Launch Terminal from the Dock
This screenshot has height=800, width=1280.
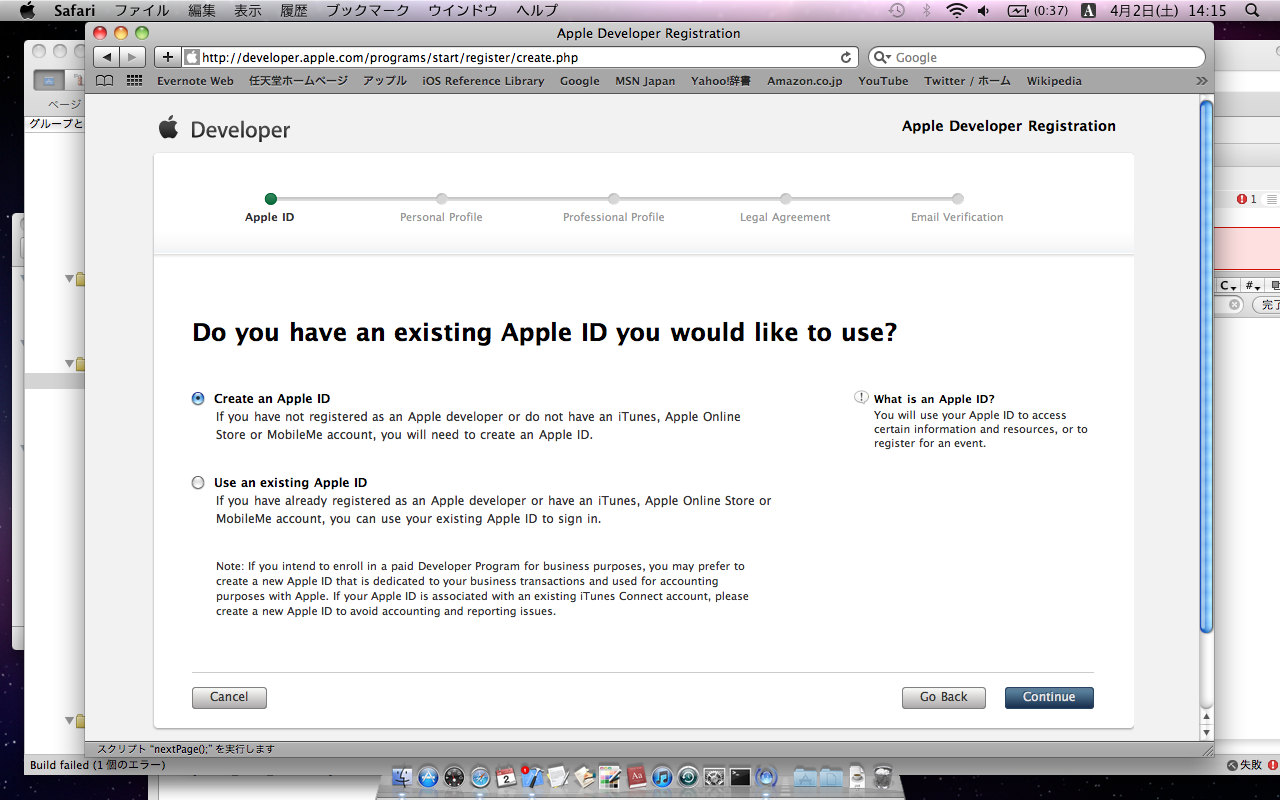click(740, 777)
